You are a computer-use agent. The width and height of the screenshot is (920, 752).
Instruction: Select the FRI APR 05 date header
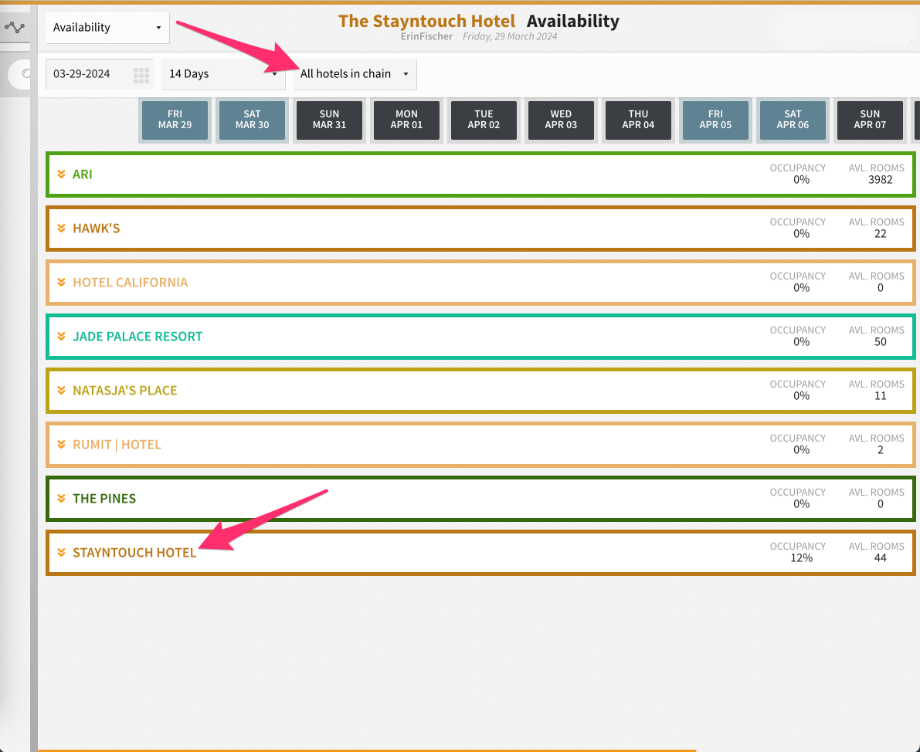click(x=715, y=120)
